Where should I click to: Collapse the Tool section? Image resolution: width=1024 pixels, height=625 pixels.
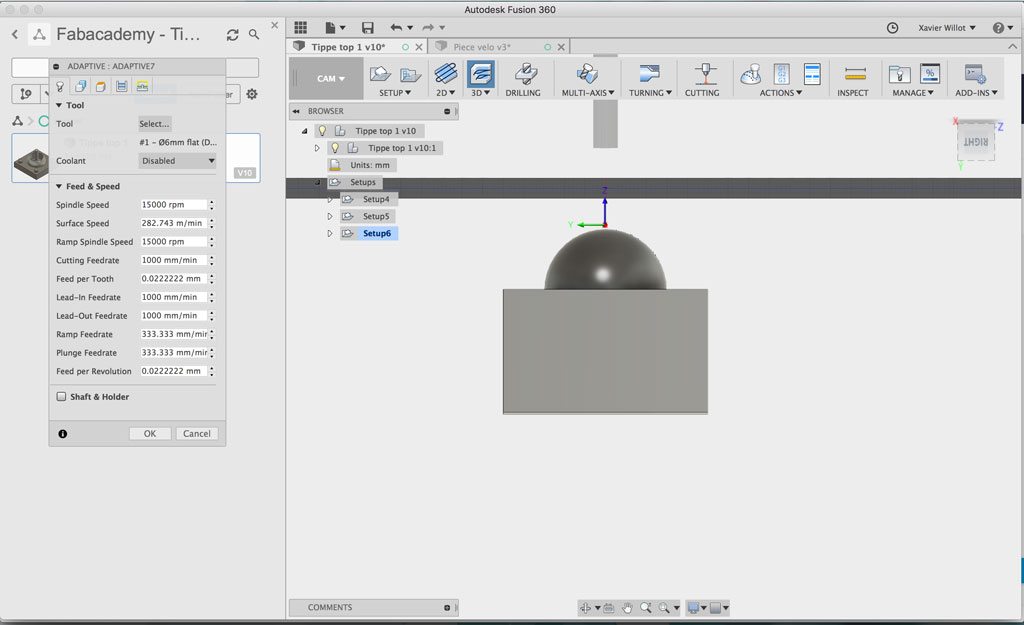coord(59,105)
